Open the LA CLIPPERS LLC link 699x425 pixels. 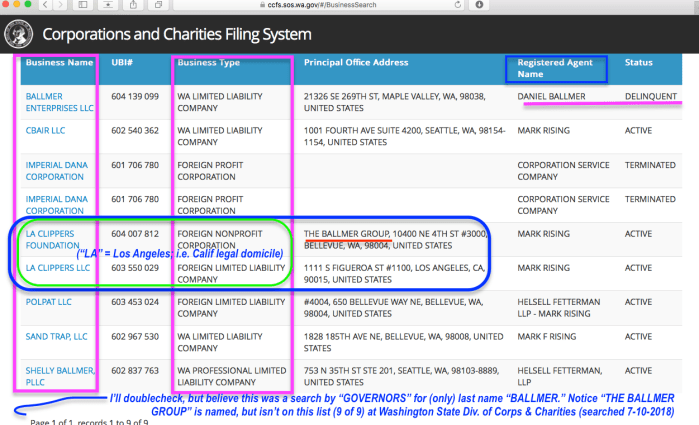[56, 268]
